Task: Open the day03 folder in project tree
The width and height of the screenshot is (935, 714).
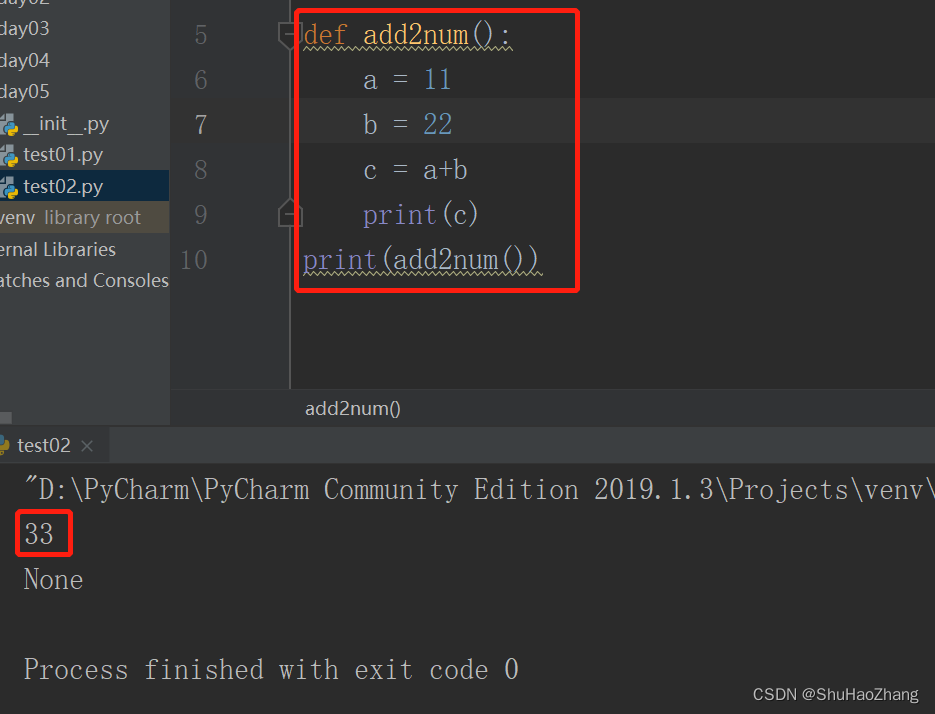Action: tap(24, 29)
